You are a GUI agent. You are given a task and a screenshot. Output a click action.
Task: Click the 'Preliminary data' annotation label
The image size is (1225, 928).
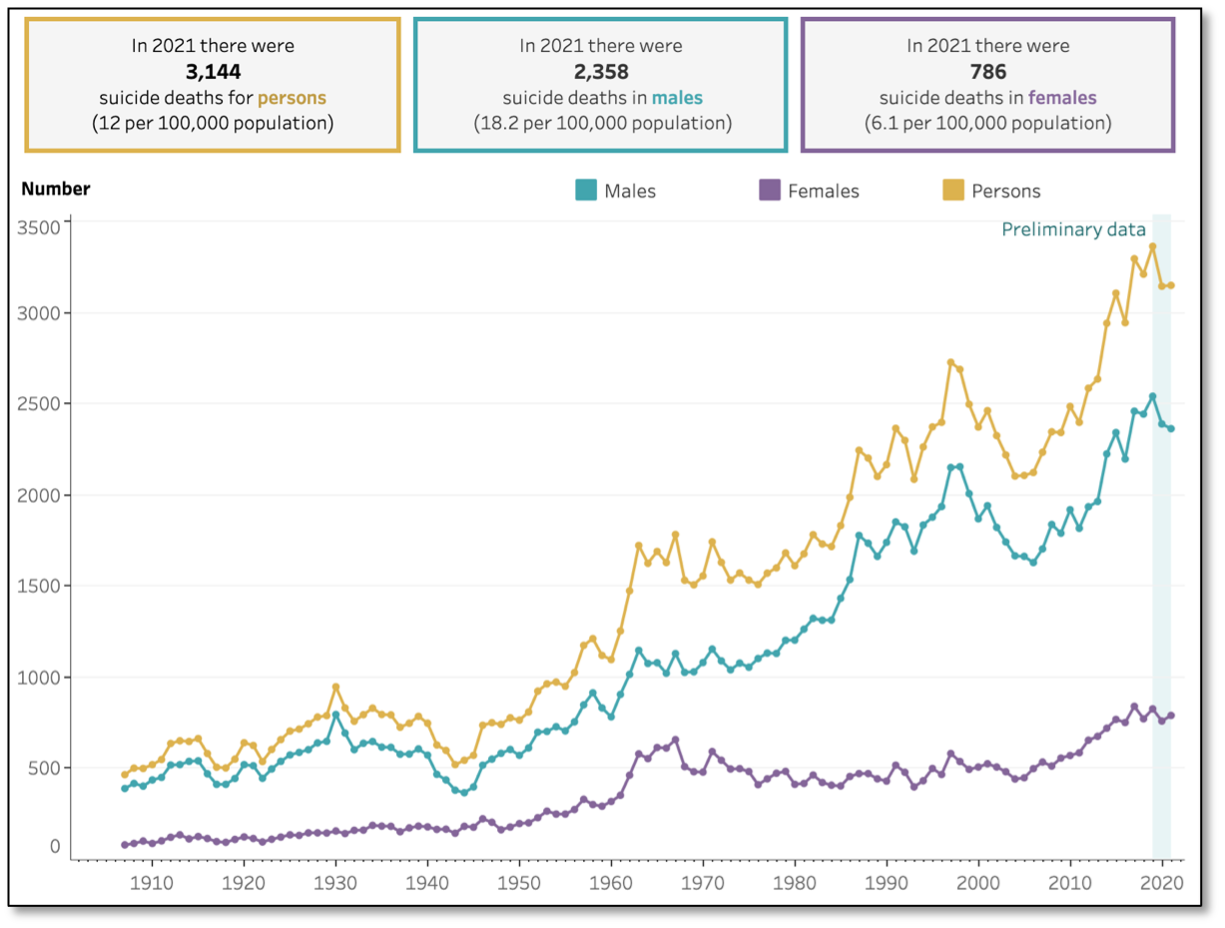point(1073,230)
